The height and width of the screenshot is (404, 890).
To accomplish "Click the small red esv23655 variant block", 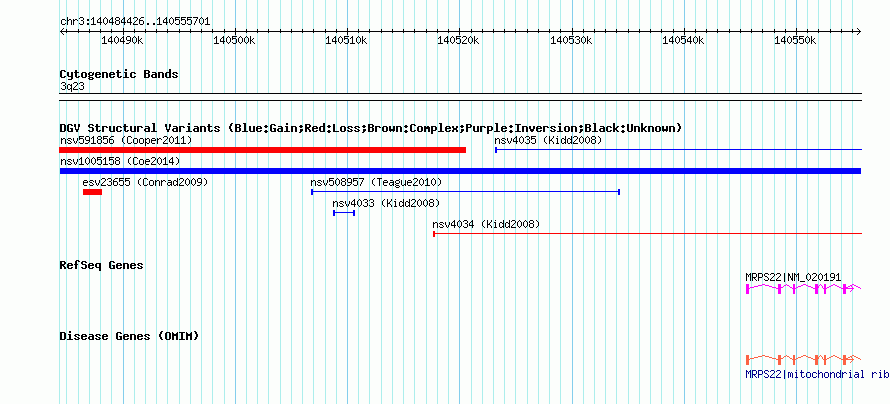I will click(x=93, y=192).
